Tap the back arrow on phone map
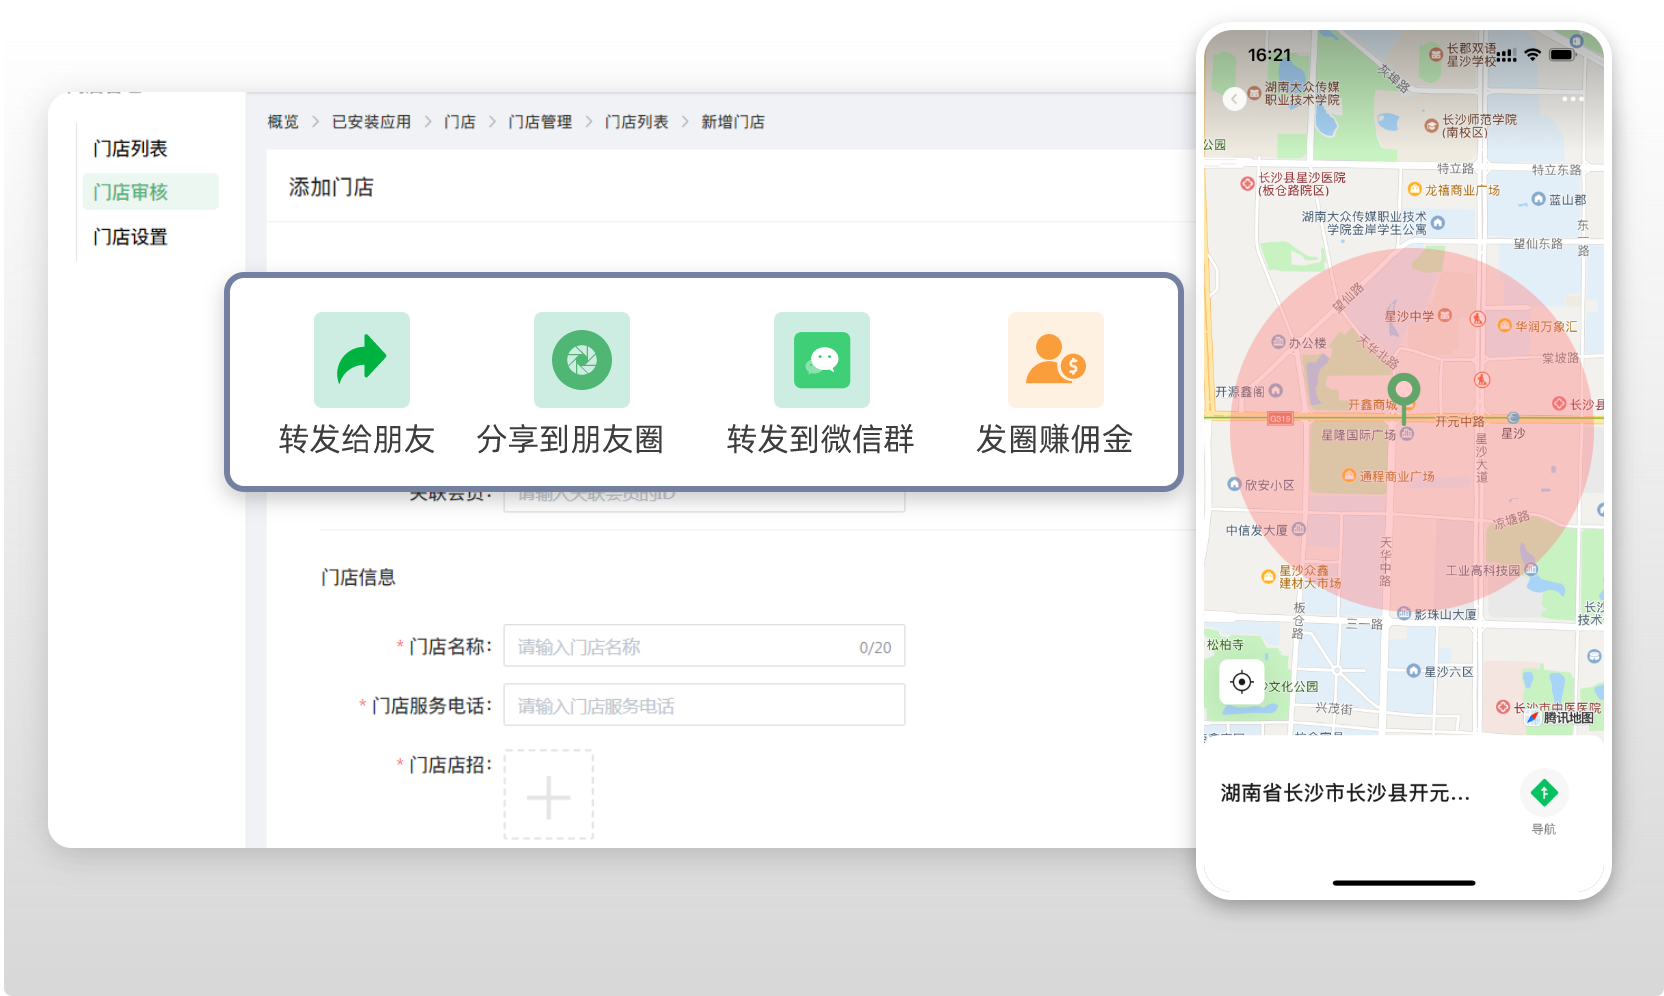 1234,98
